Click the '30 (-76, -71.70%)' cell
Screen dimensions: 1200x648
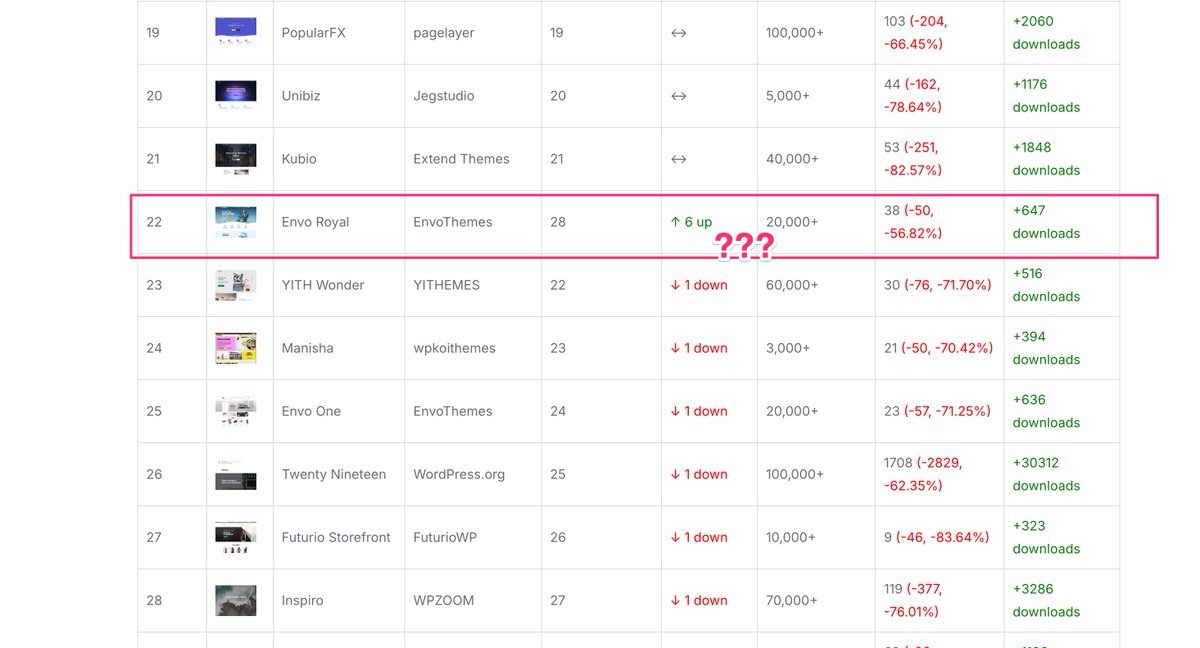tap(938, 285)
